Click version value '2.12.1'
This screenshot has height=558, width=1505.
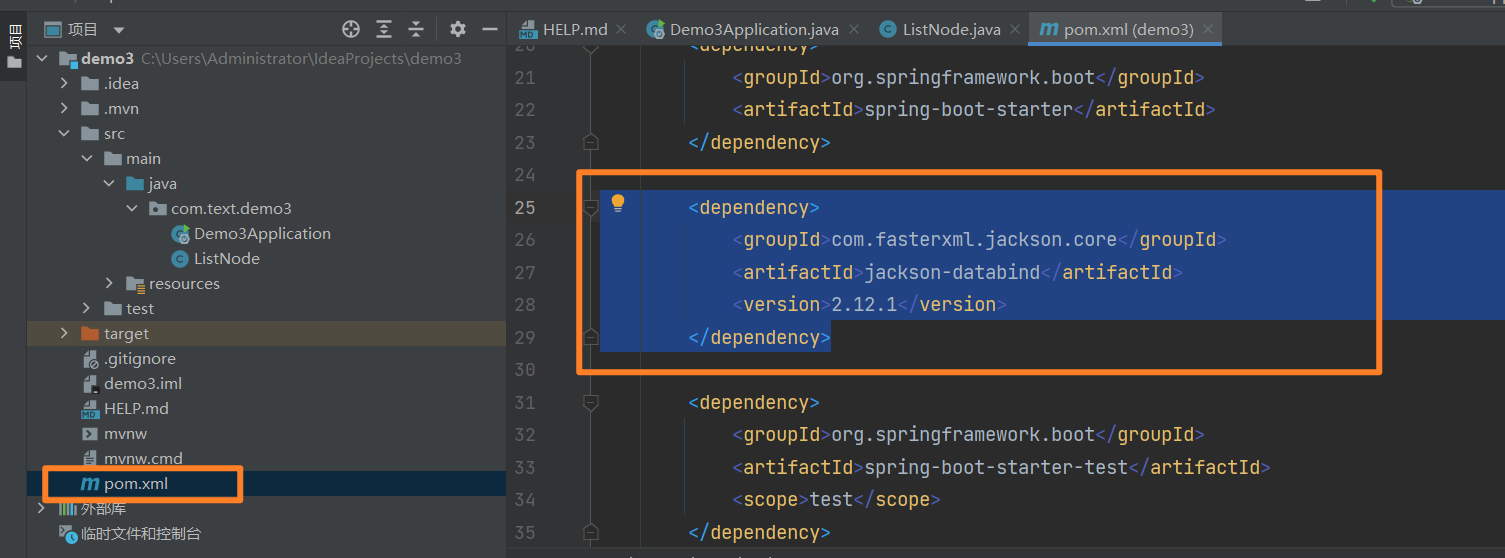(x=864, y=305)
